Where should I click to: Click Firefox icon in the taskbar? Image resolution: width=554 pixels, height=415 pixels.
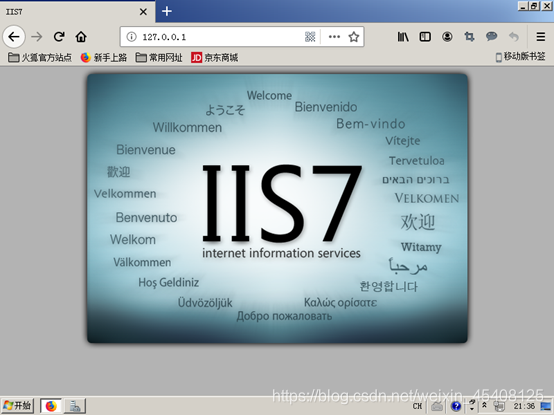(x=51, y=406)
